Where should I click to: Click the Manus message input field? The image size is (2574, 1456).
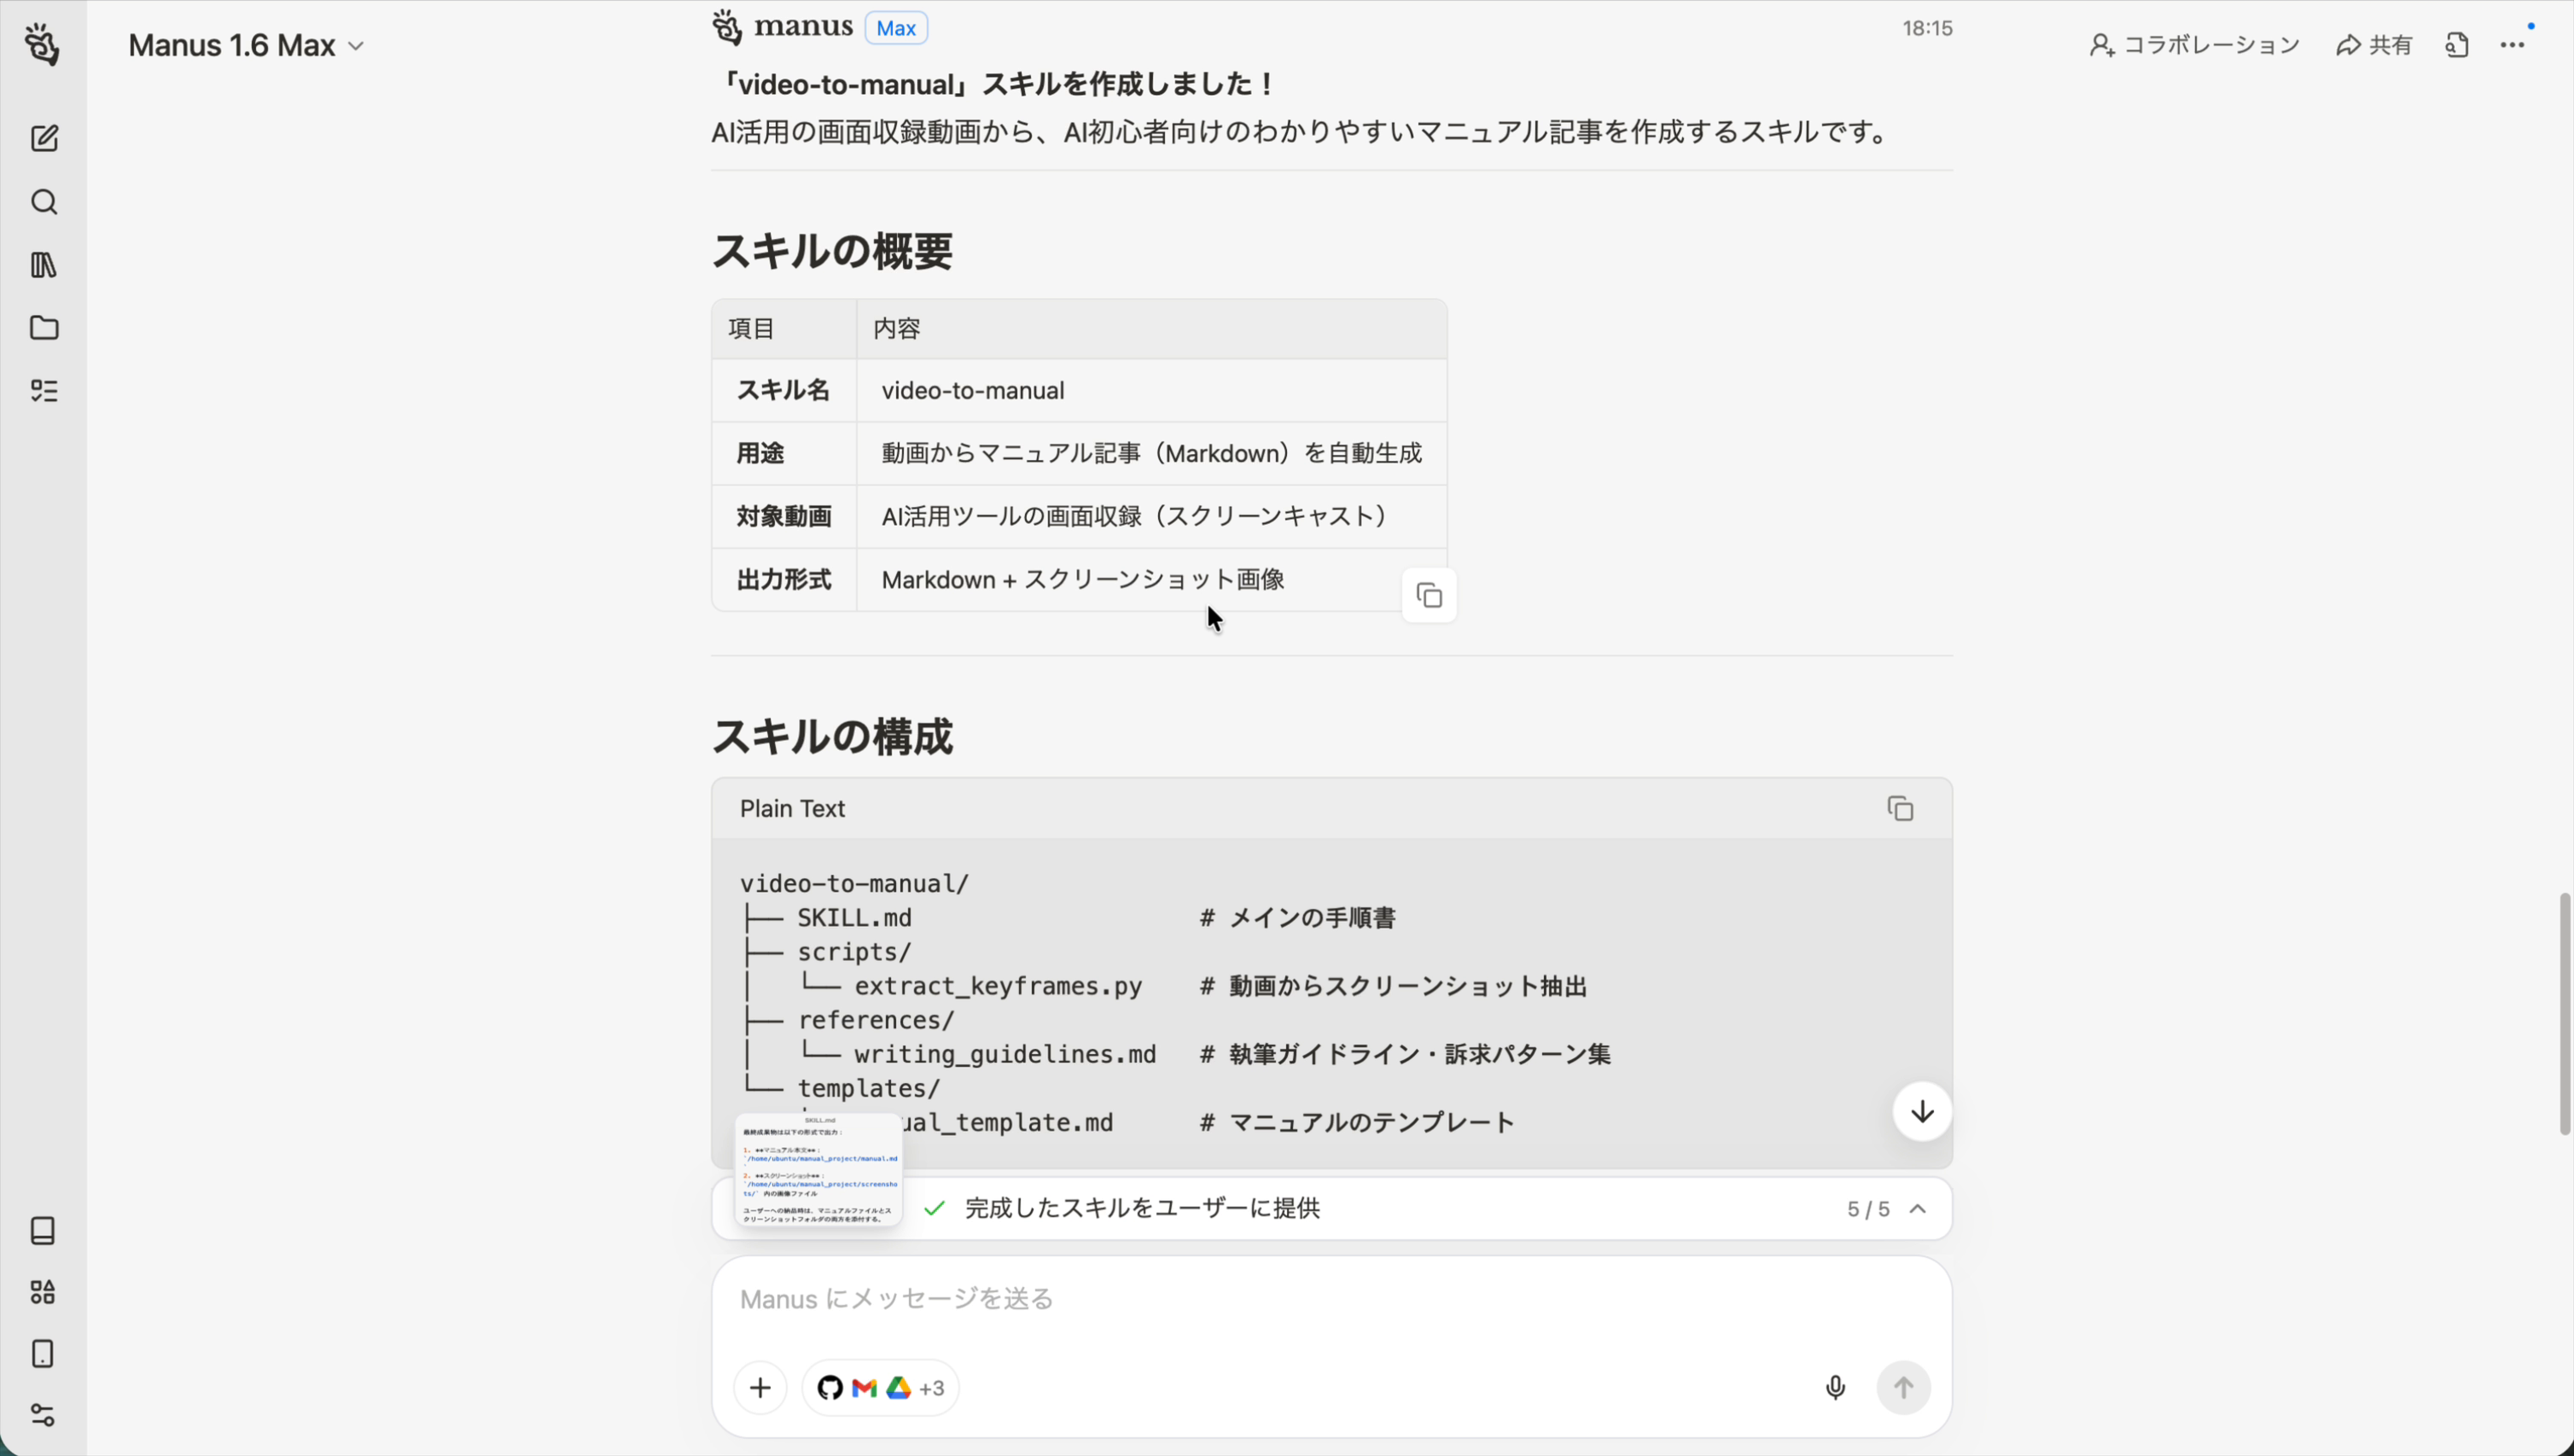pos(1200,1298)
